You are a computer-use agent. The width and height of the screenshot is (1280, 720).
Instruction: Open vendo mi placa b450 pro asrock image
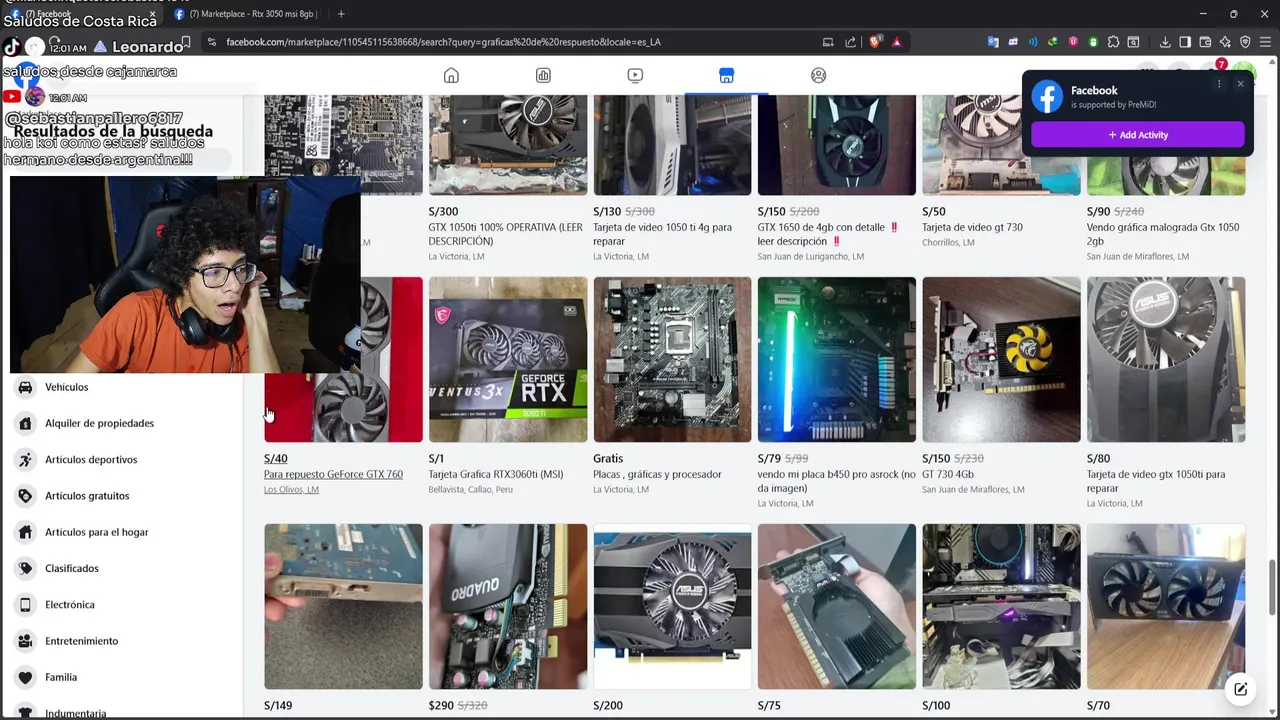click(837, 359)
